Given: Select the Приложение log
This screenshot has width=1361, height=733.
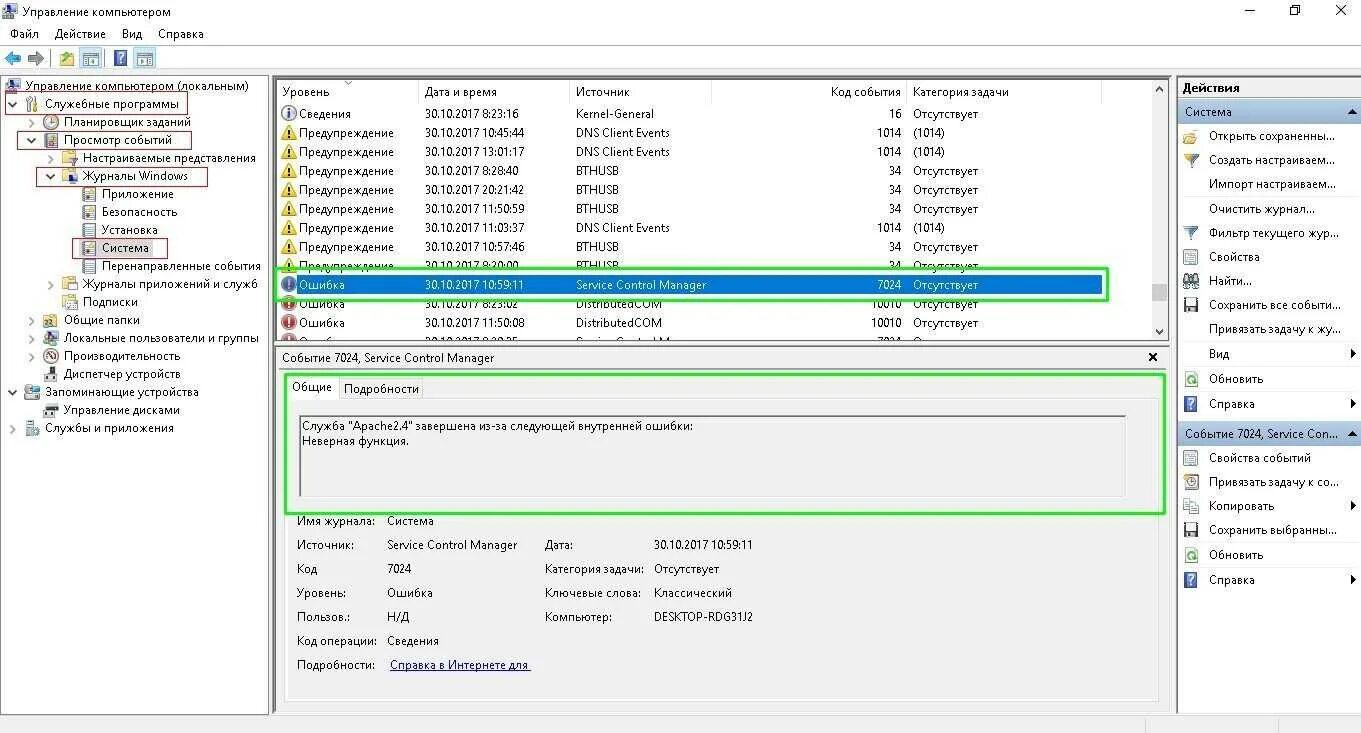Looking at the screenshot, I should pos(139,194).
